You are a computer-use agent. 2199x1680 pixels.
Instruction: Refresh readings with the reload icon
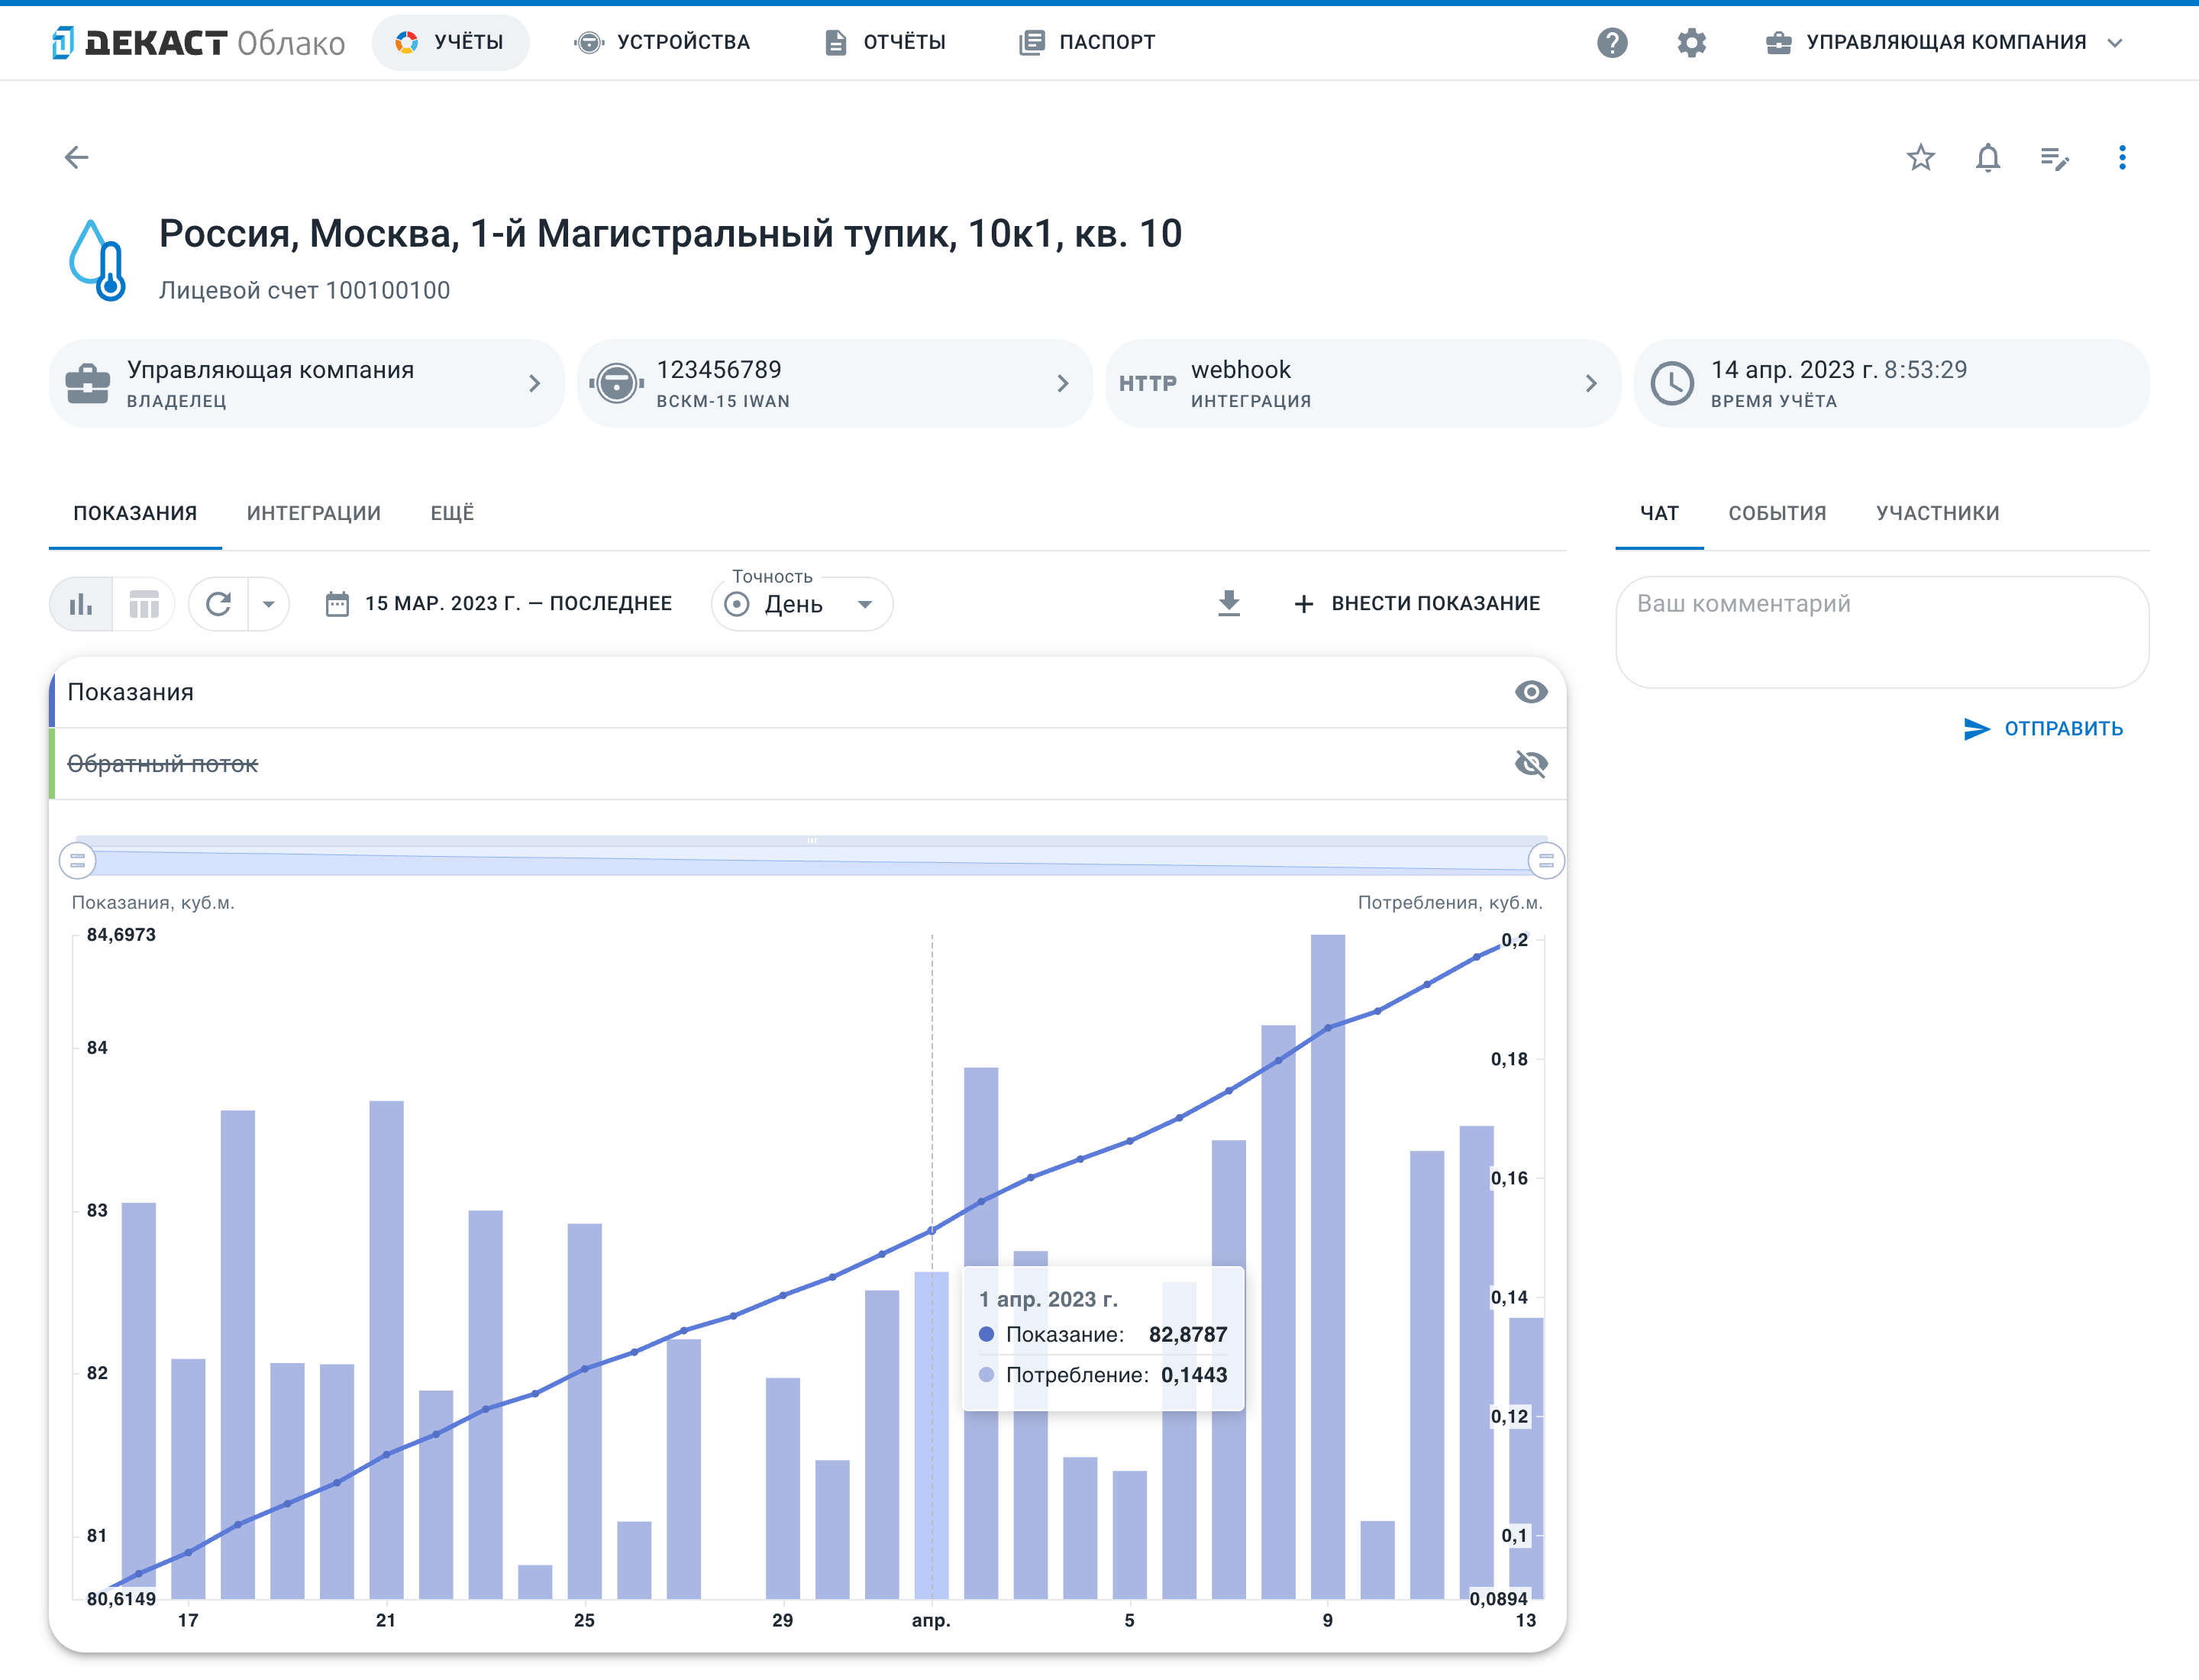218,604
